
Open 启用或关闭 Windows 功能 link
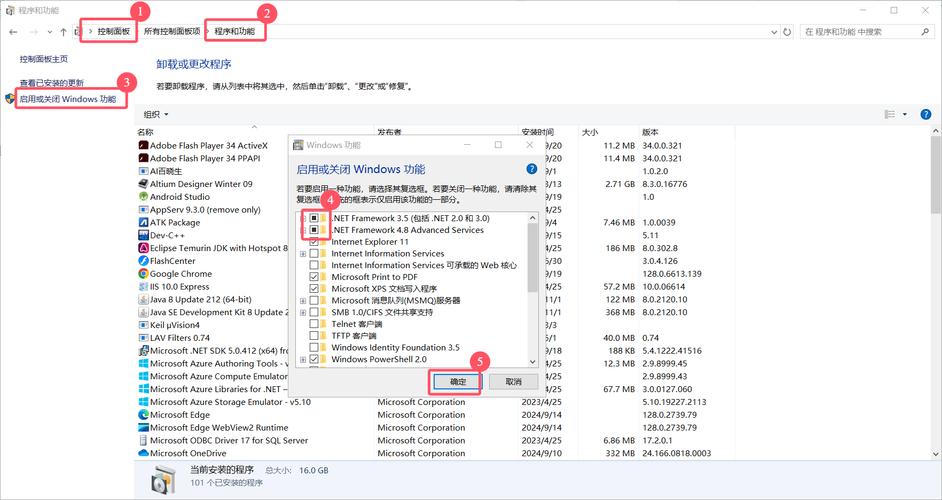68,99
